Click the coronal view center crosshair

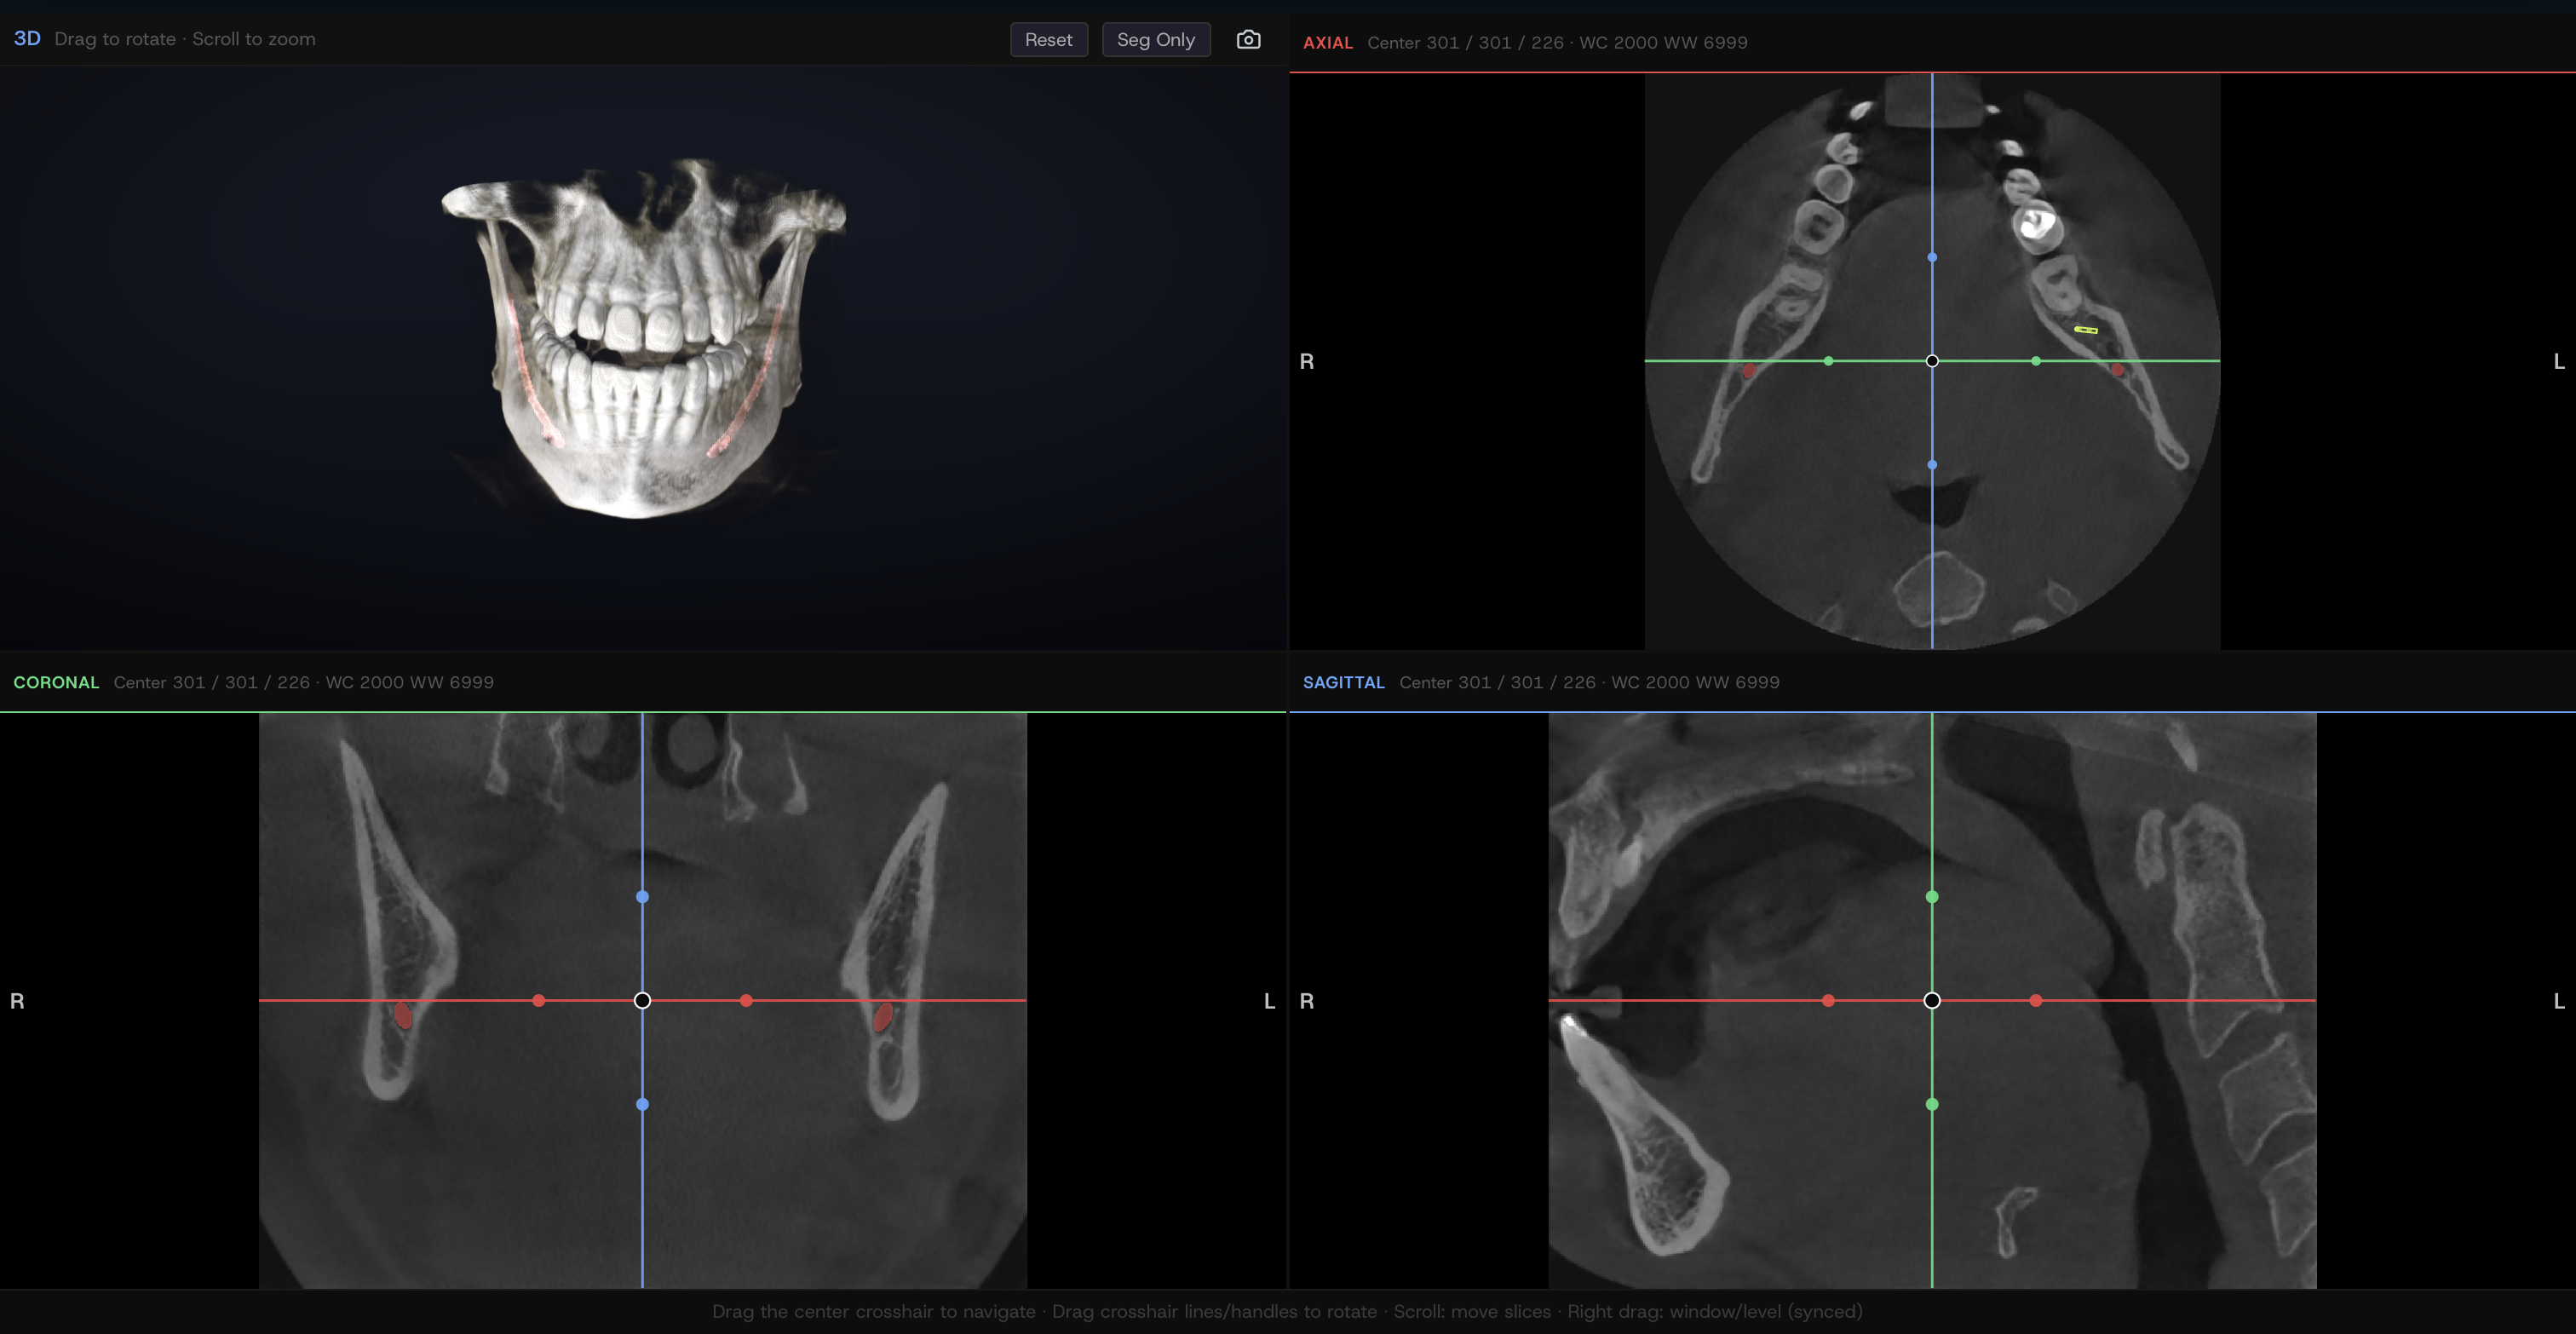point(642,1000)
